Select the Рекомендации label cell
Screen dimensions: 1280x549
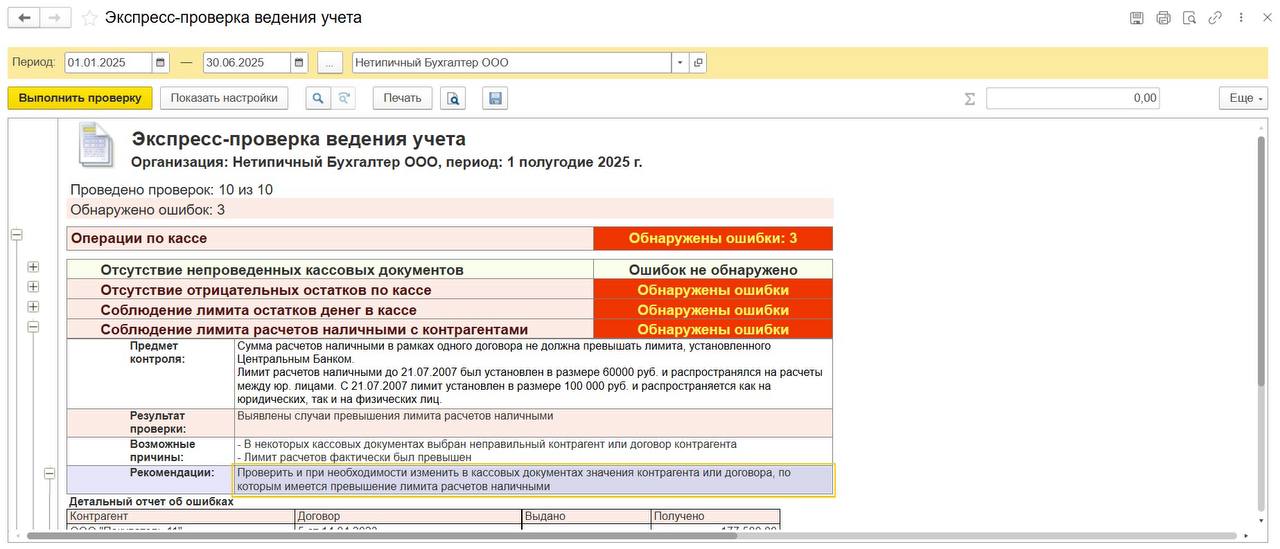pos(150,480)
